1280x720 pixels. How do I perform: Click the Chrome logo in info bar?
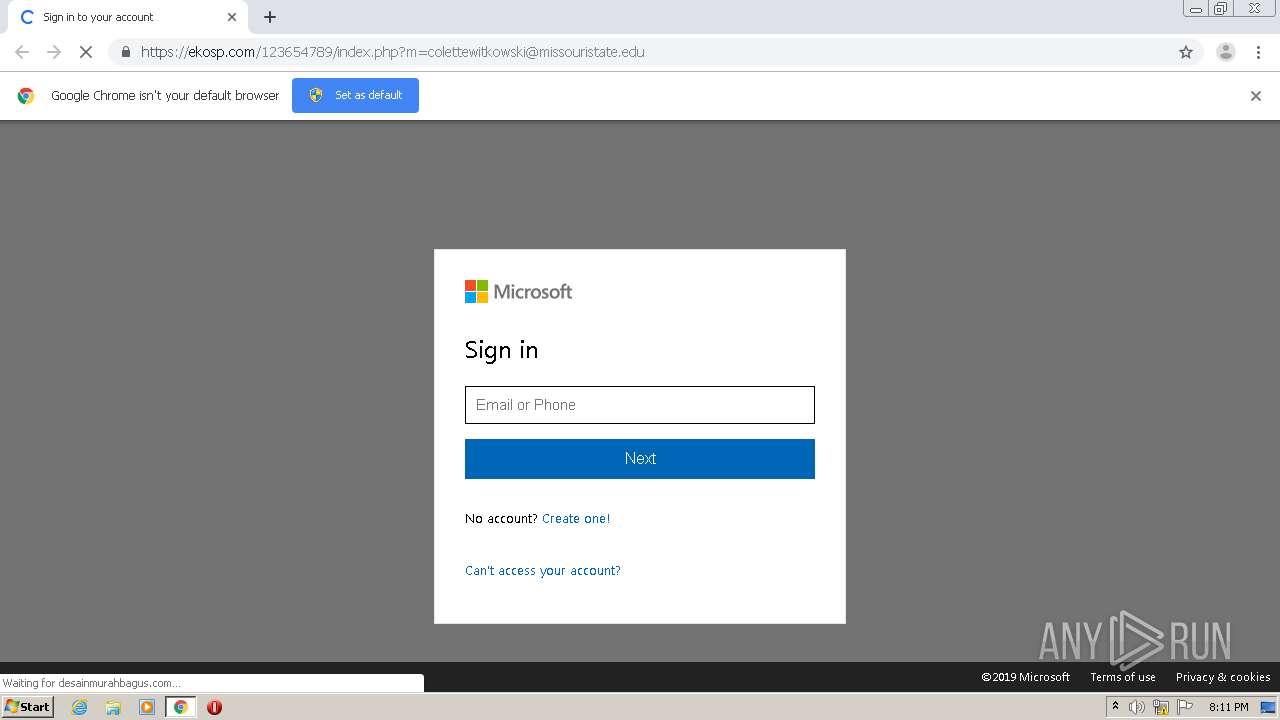pos(26,96)
